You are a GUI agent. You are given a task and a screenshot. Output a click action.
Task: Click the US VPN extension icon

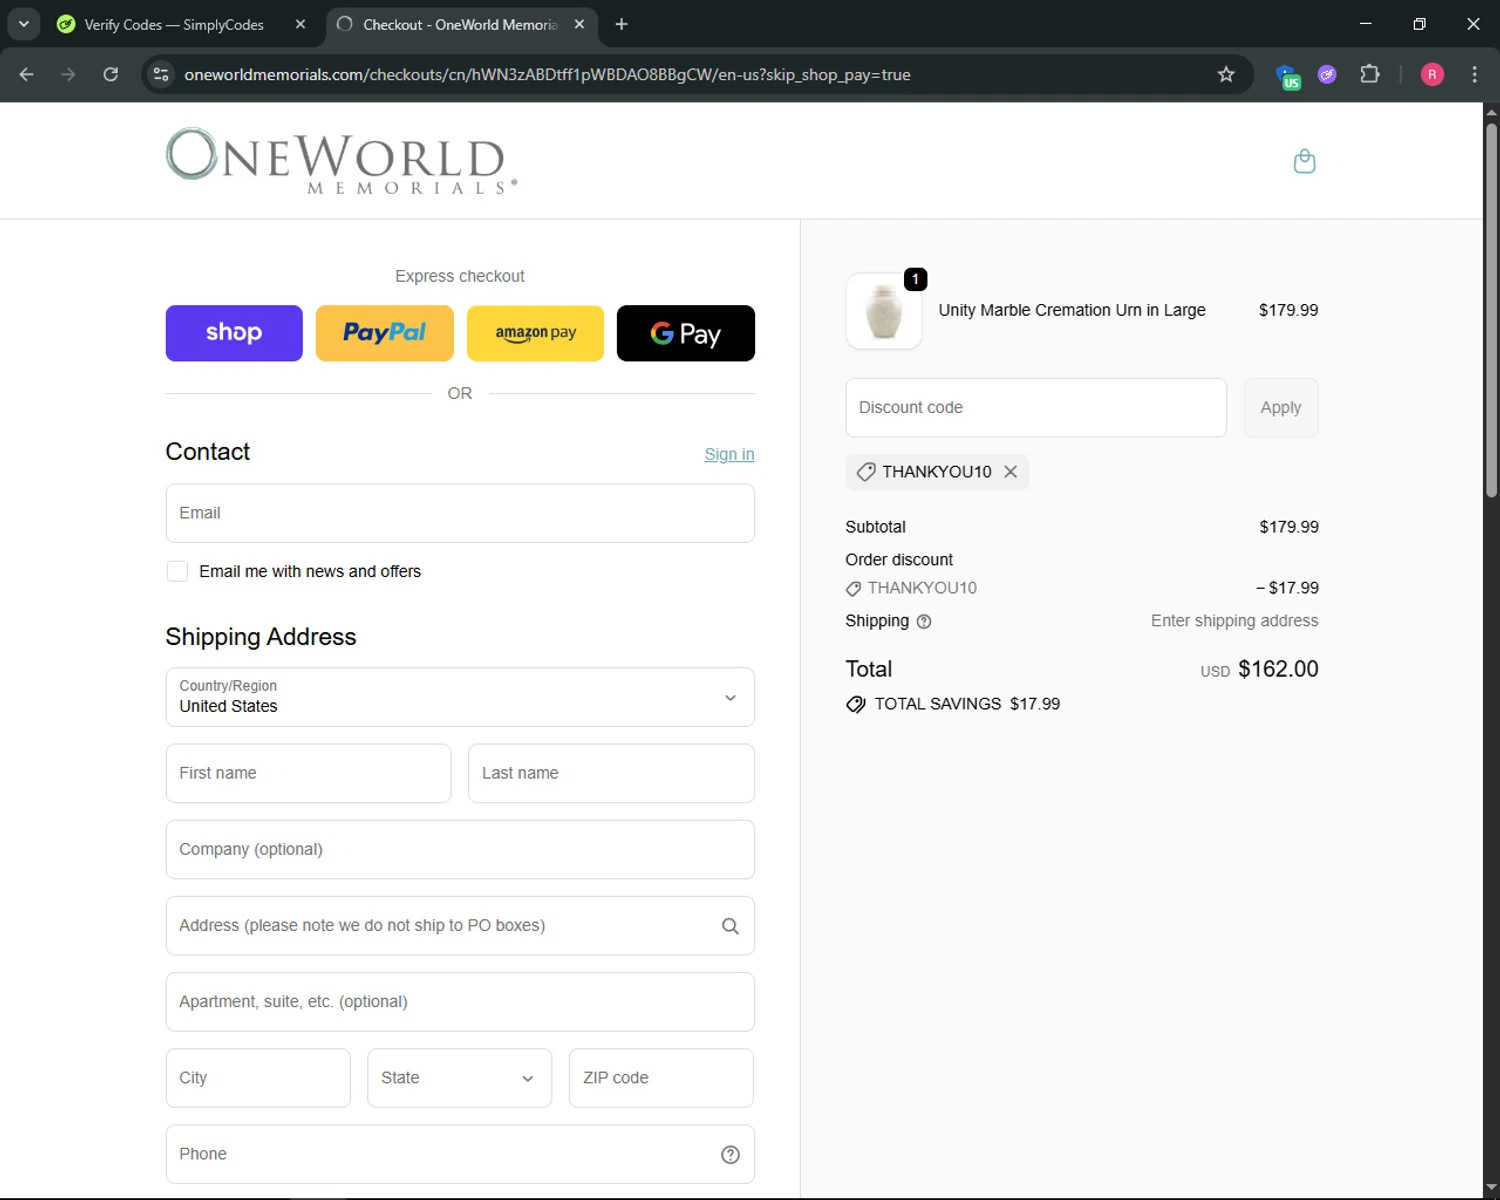[x=1287, y=76]
